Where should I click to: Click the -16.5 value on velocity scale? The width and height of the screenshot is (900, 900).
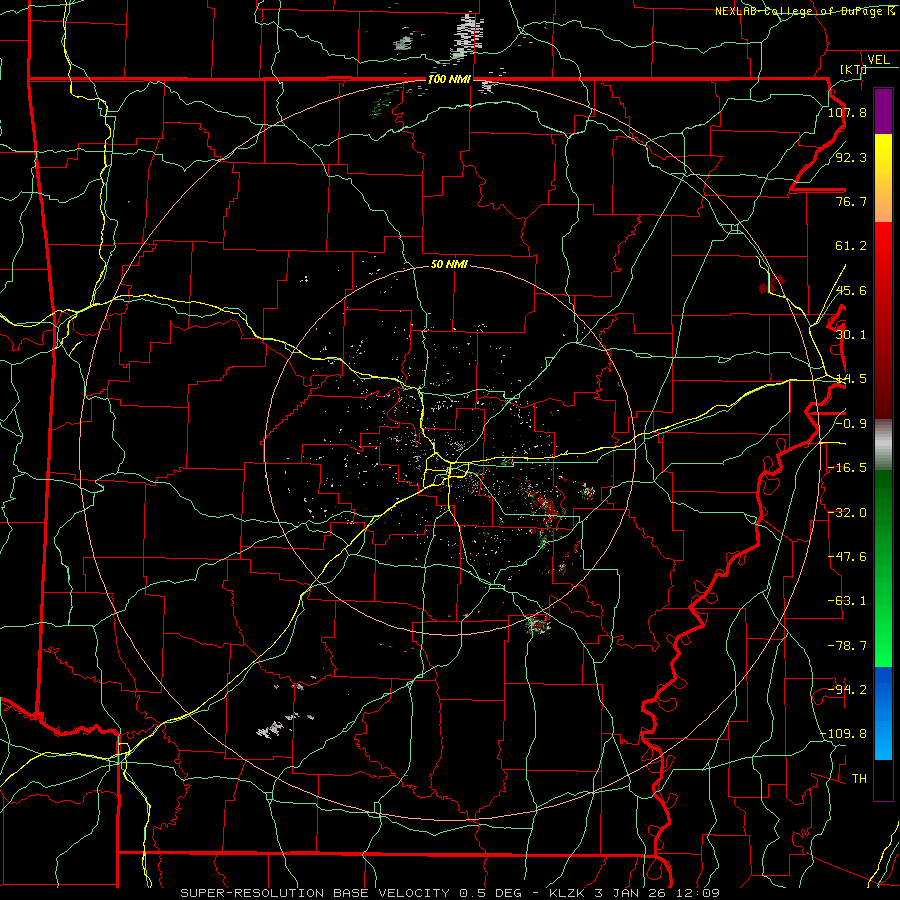[x=847, y=468]
